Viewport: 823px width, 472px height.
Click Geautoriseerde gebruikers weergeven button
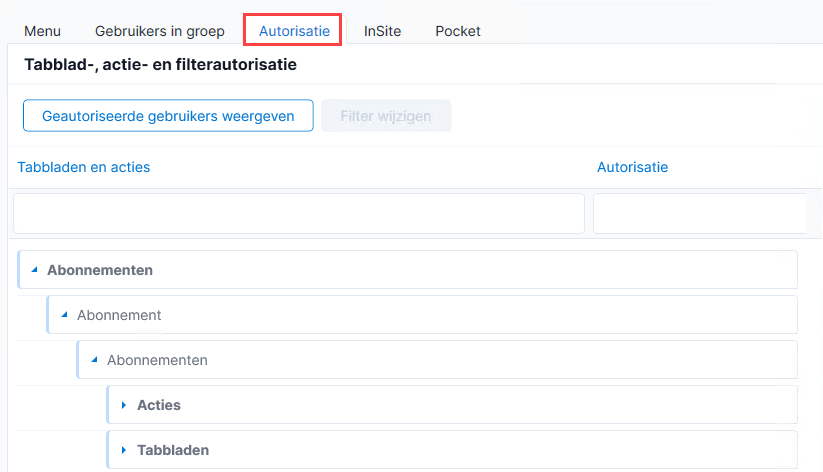coord(168,116)
